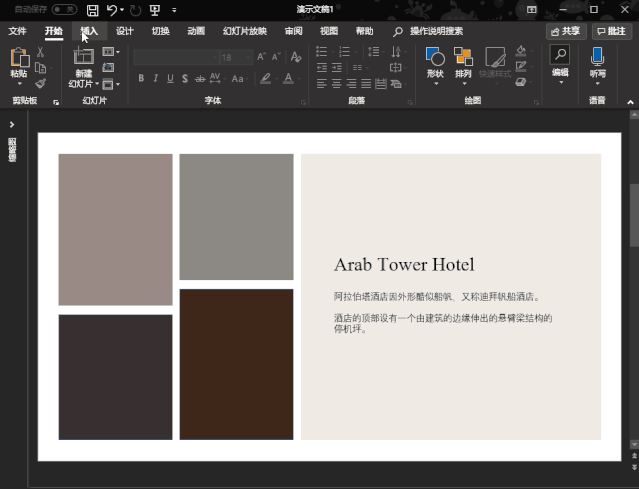This screenshot has width=639, height=489.
Task: Click the Shapes (形状) icon
Action: [x=435, y=57]
